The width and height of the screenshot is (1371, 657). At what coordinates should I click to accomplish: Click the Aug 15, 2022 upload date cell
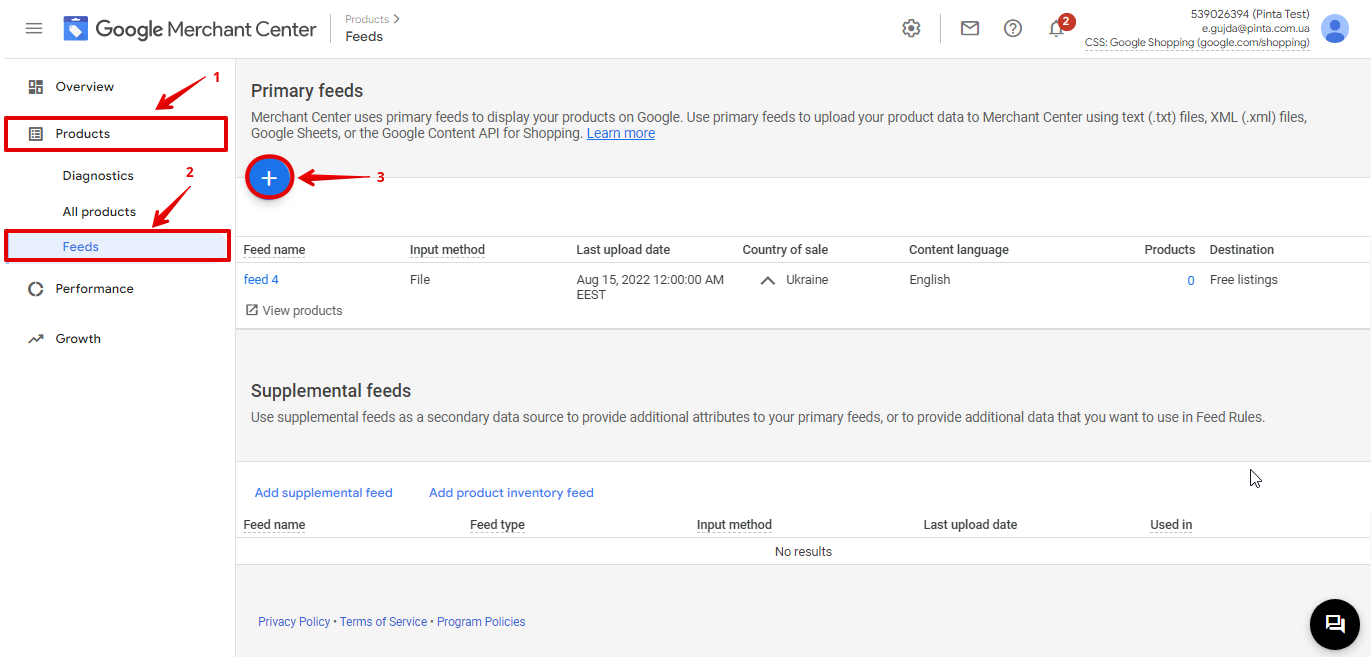pyautogui.click(x=650, y=287)
